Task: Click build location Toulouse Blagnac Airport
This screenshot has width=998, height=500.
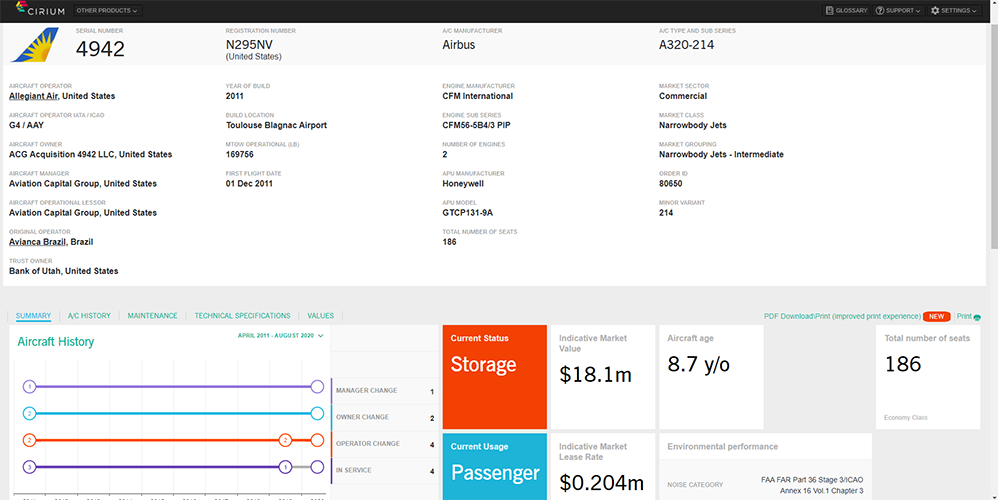Action: click(276, 125)
